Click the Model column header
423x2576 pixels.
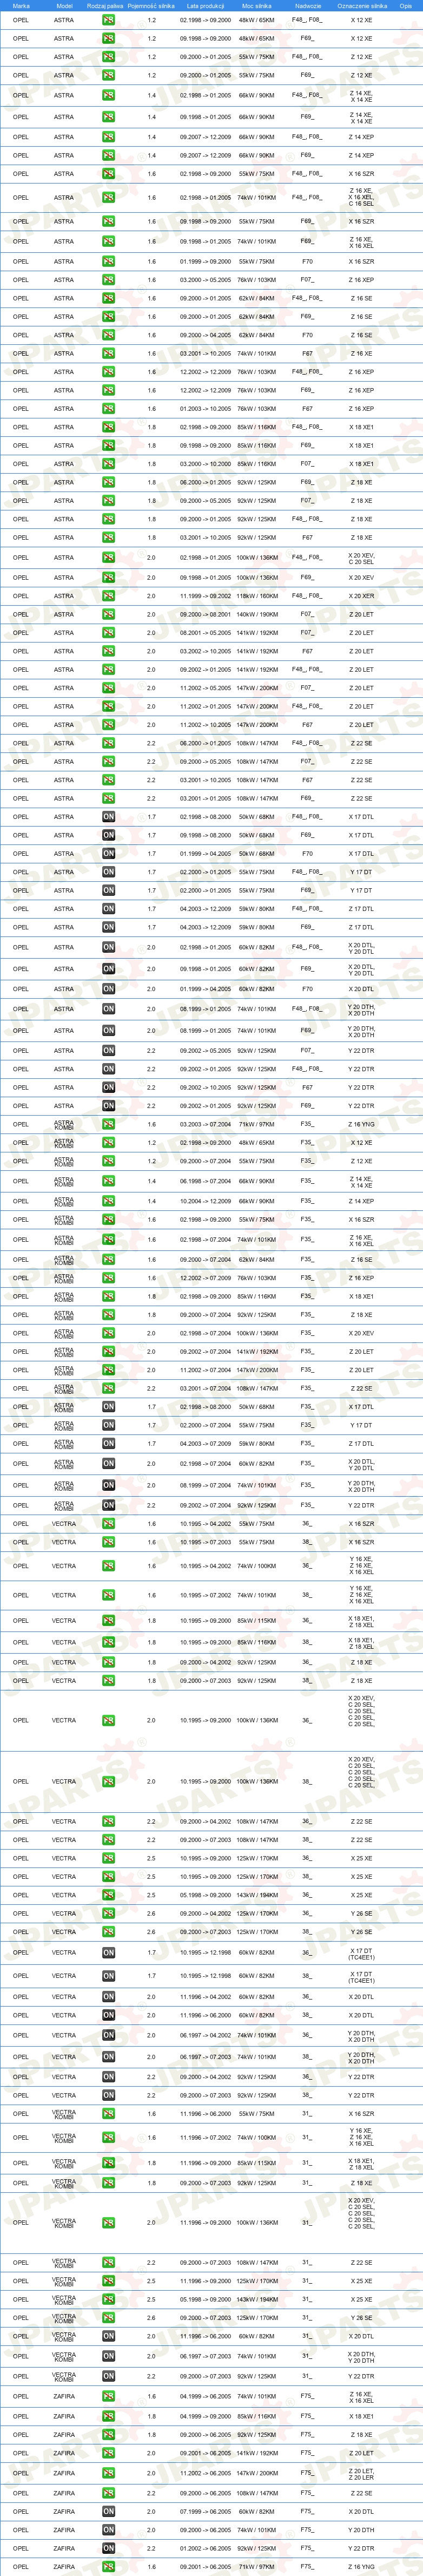point(64,6)
